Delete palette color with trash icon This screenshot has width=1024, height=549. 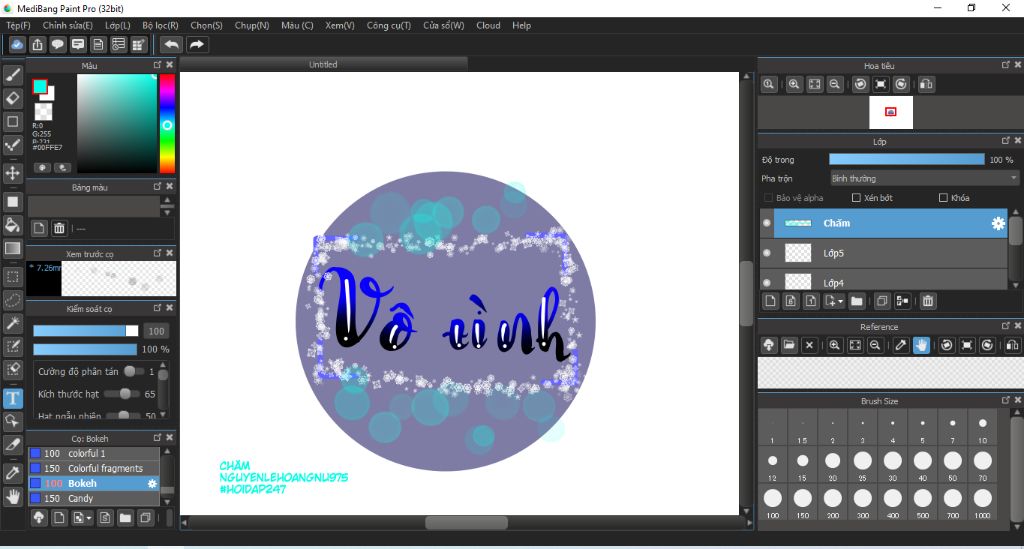tap(59, 228)
